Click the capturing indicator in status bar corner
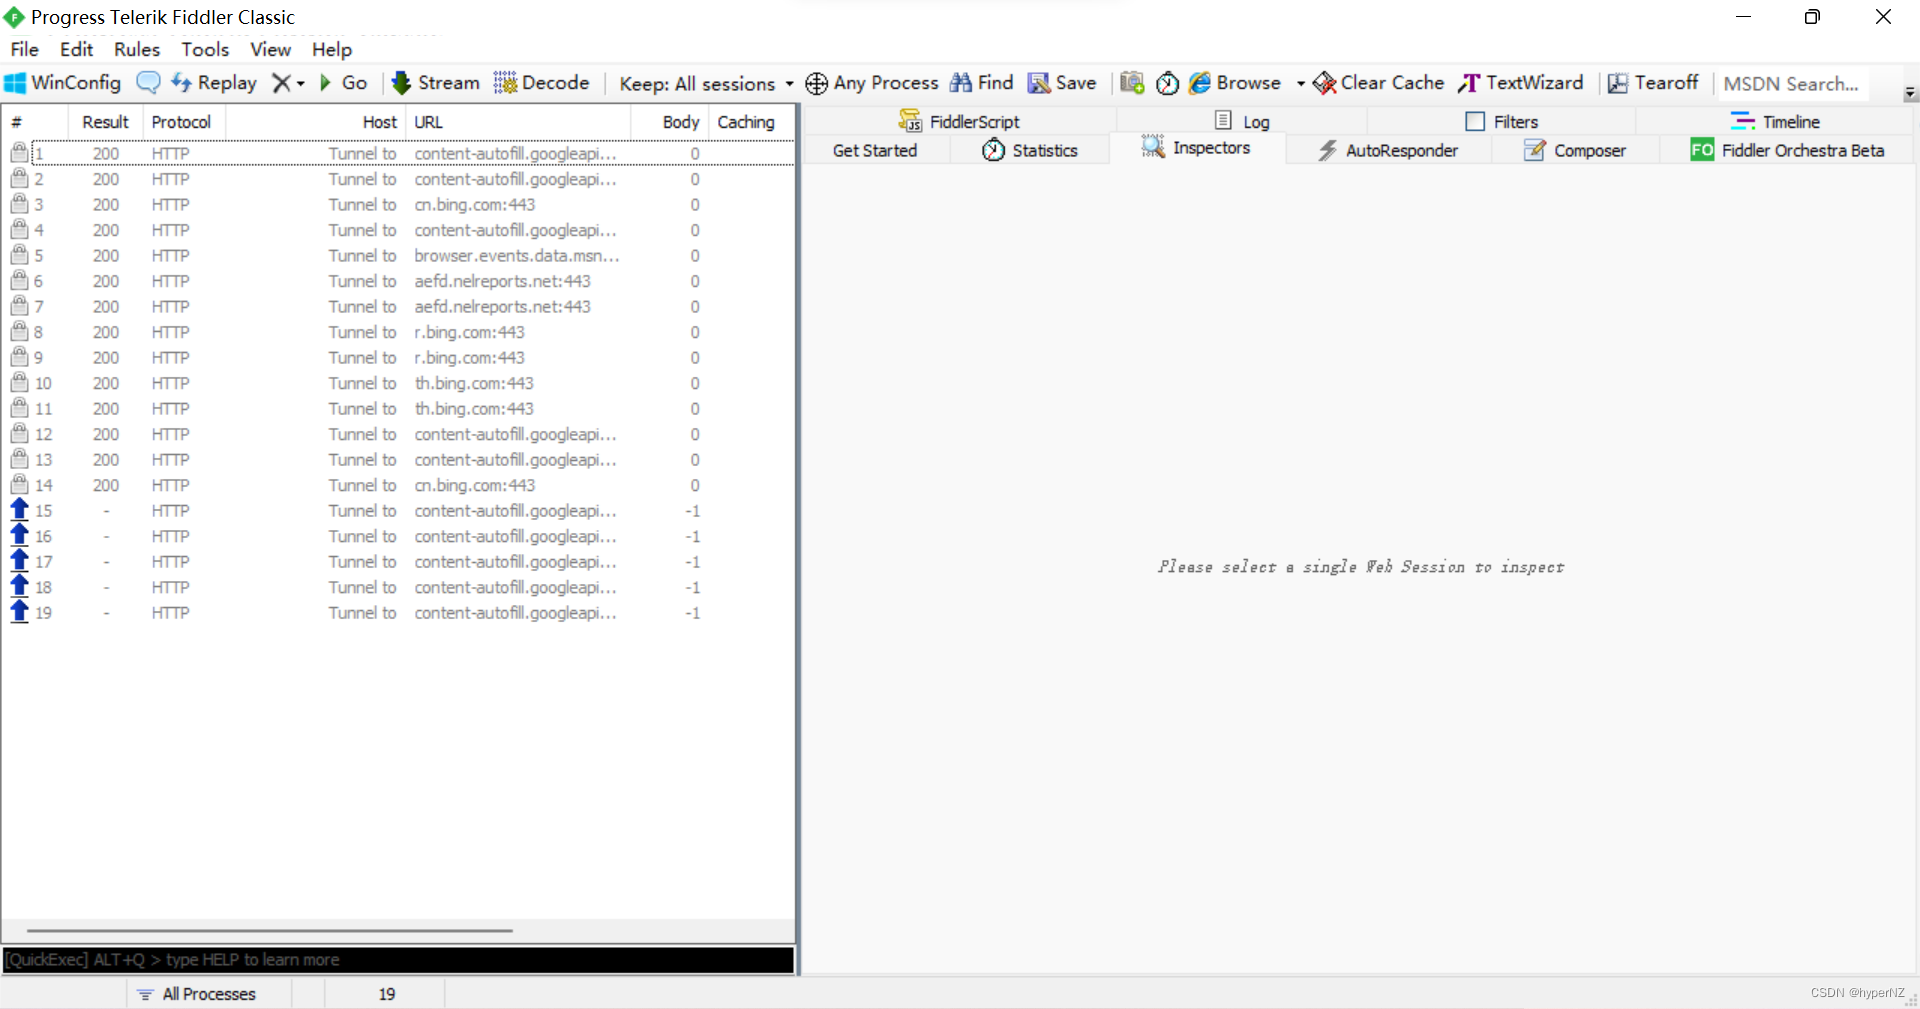 (x=63, y=994)
